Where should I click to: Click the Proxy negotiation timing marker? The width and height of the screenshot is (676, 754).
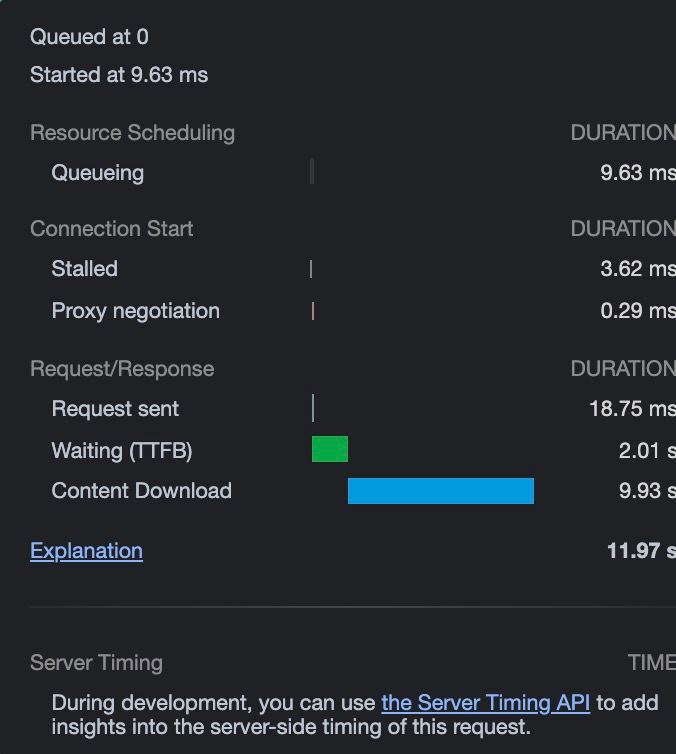click(313, 311)
